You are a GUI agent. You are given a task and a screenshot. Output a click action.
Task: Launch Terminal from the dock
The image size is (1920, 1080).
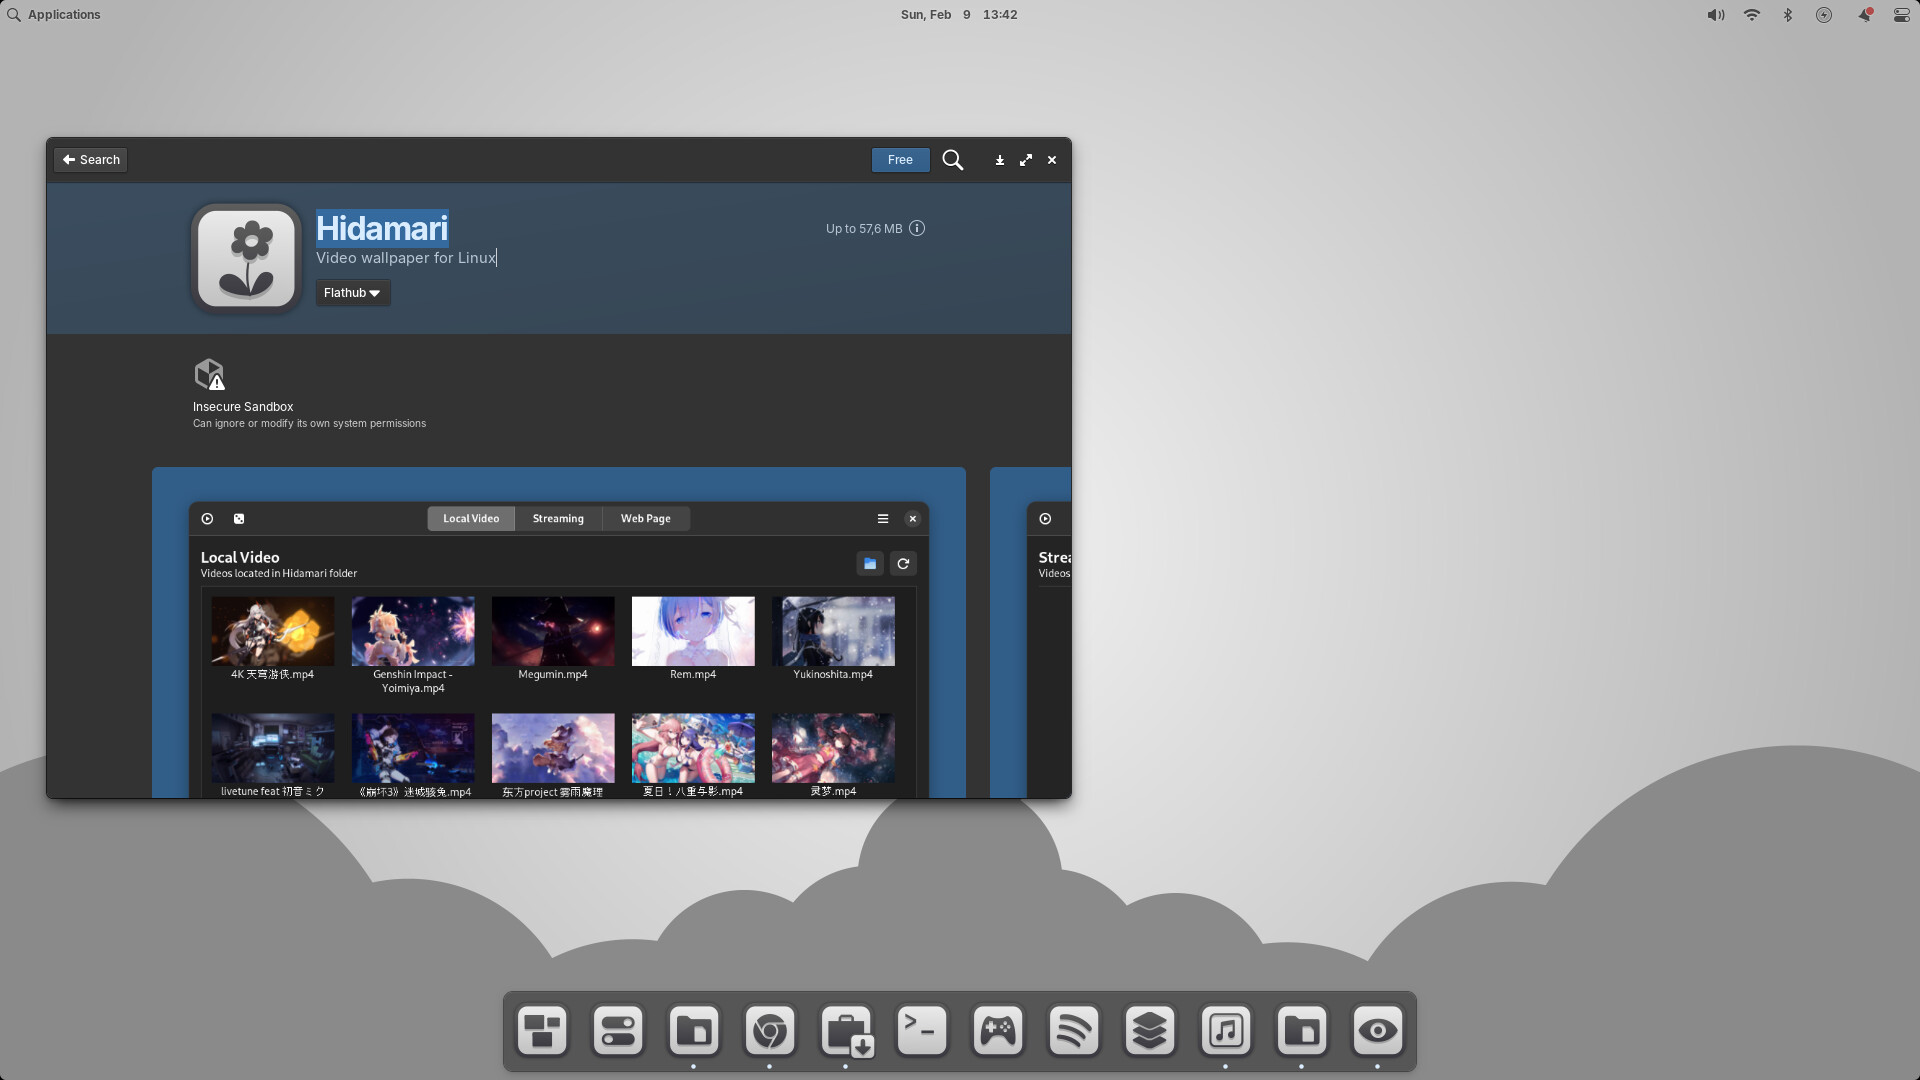coord(922,1031)
